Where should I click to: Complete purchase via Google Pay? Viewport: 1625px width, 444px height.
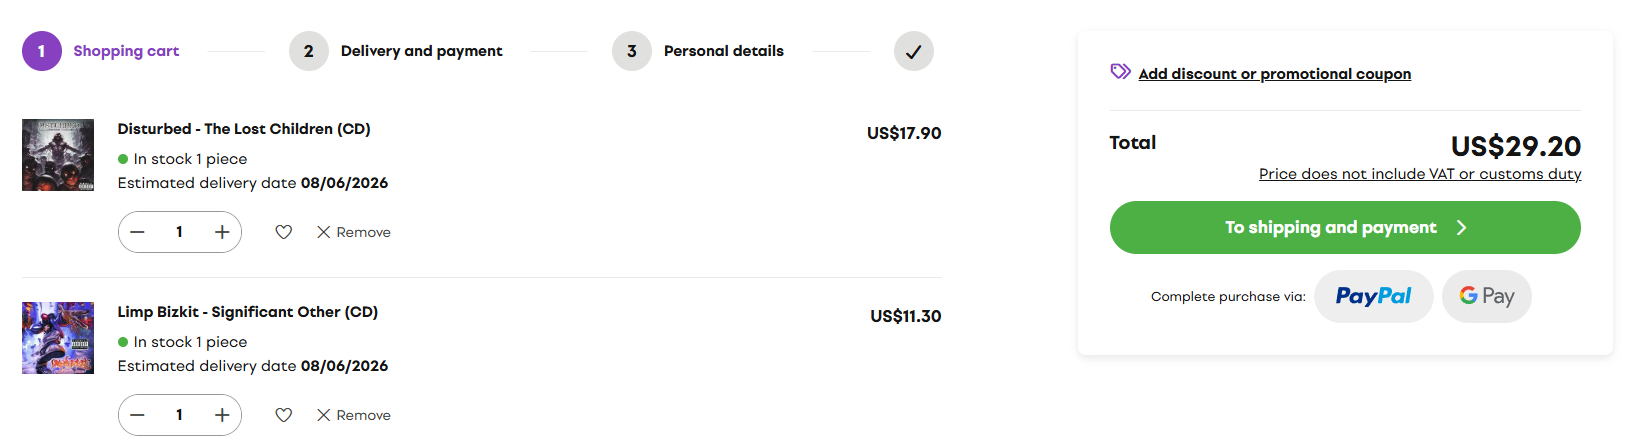1487,296
